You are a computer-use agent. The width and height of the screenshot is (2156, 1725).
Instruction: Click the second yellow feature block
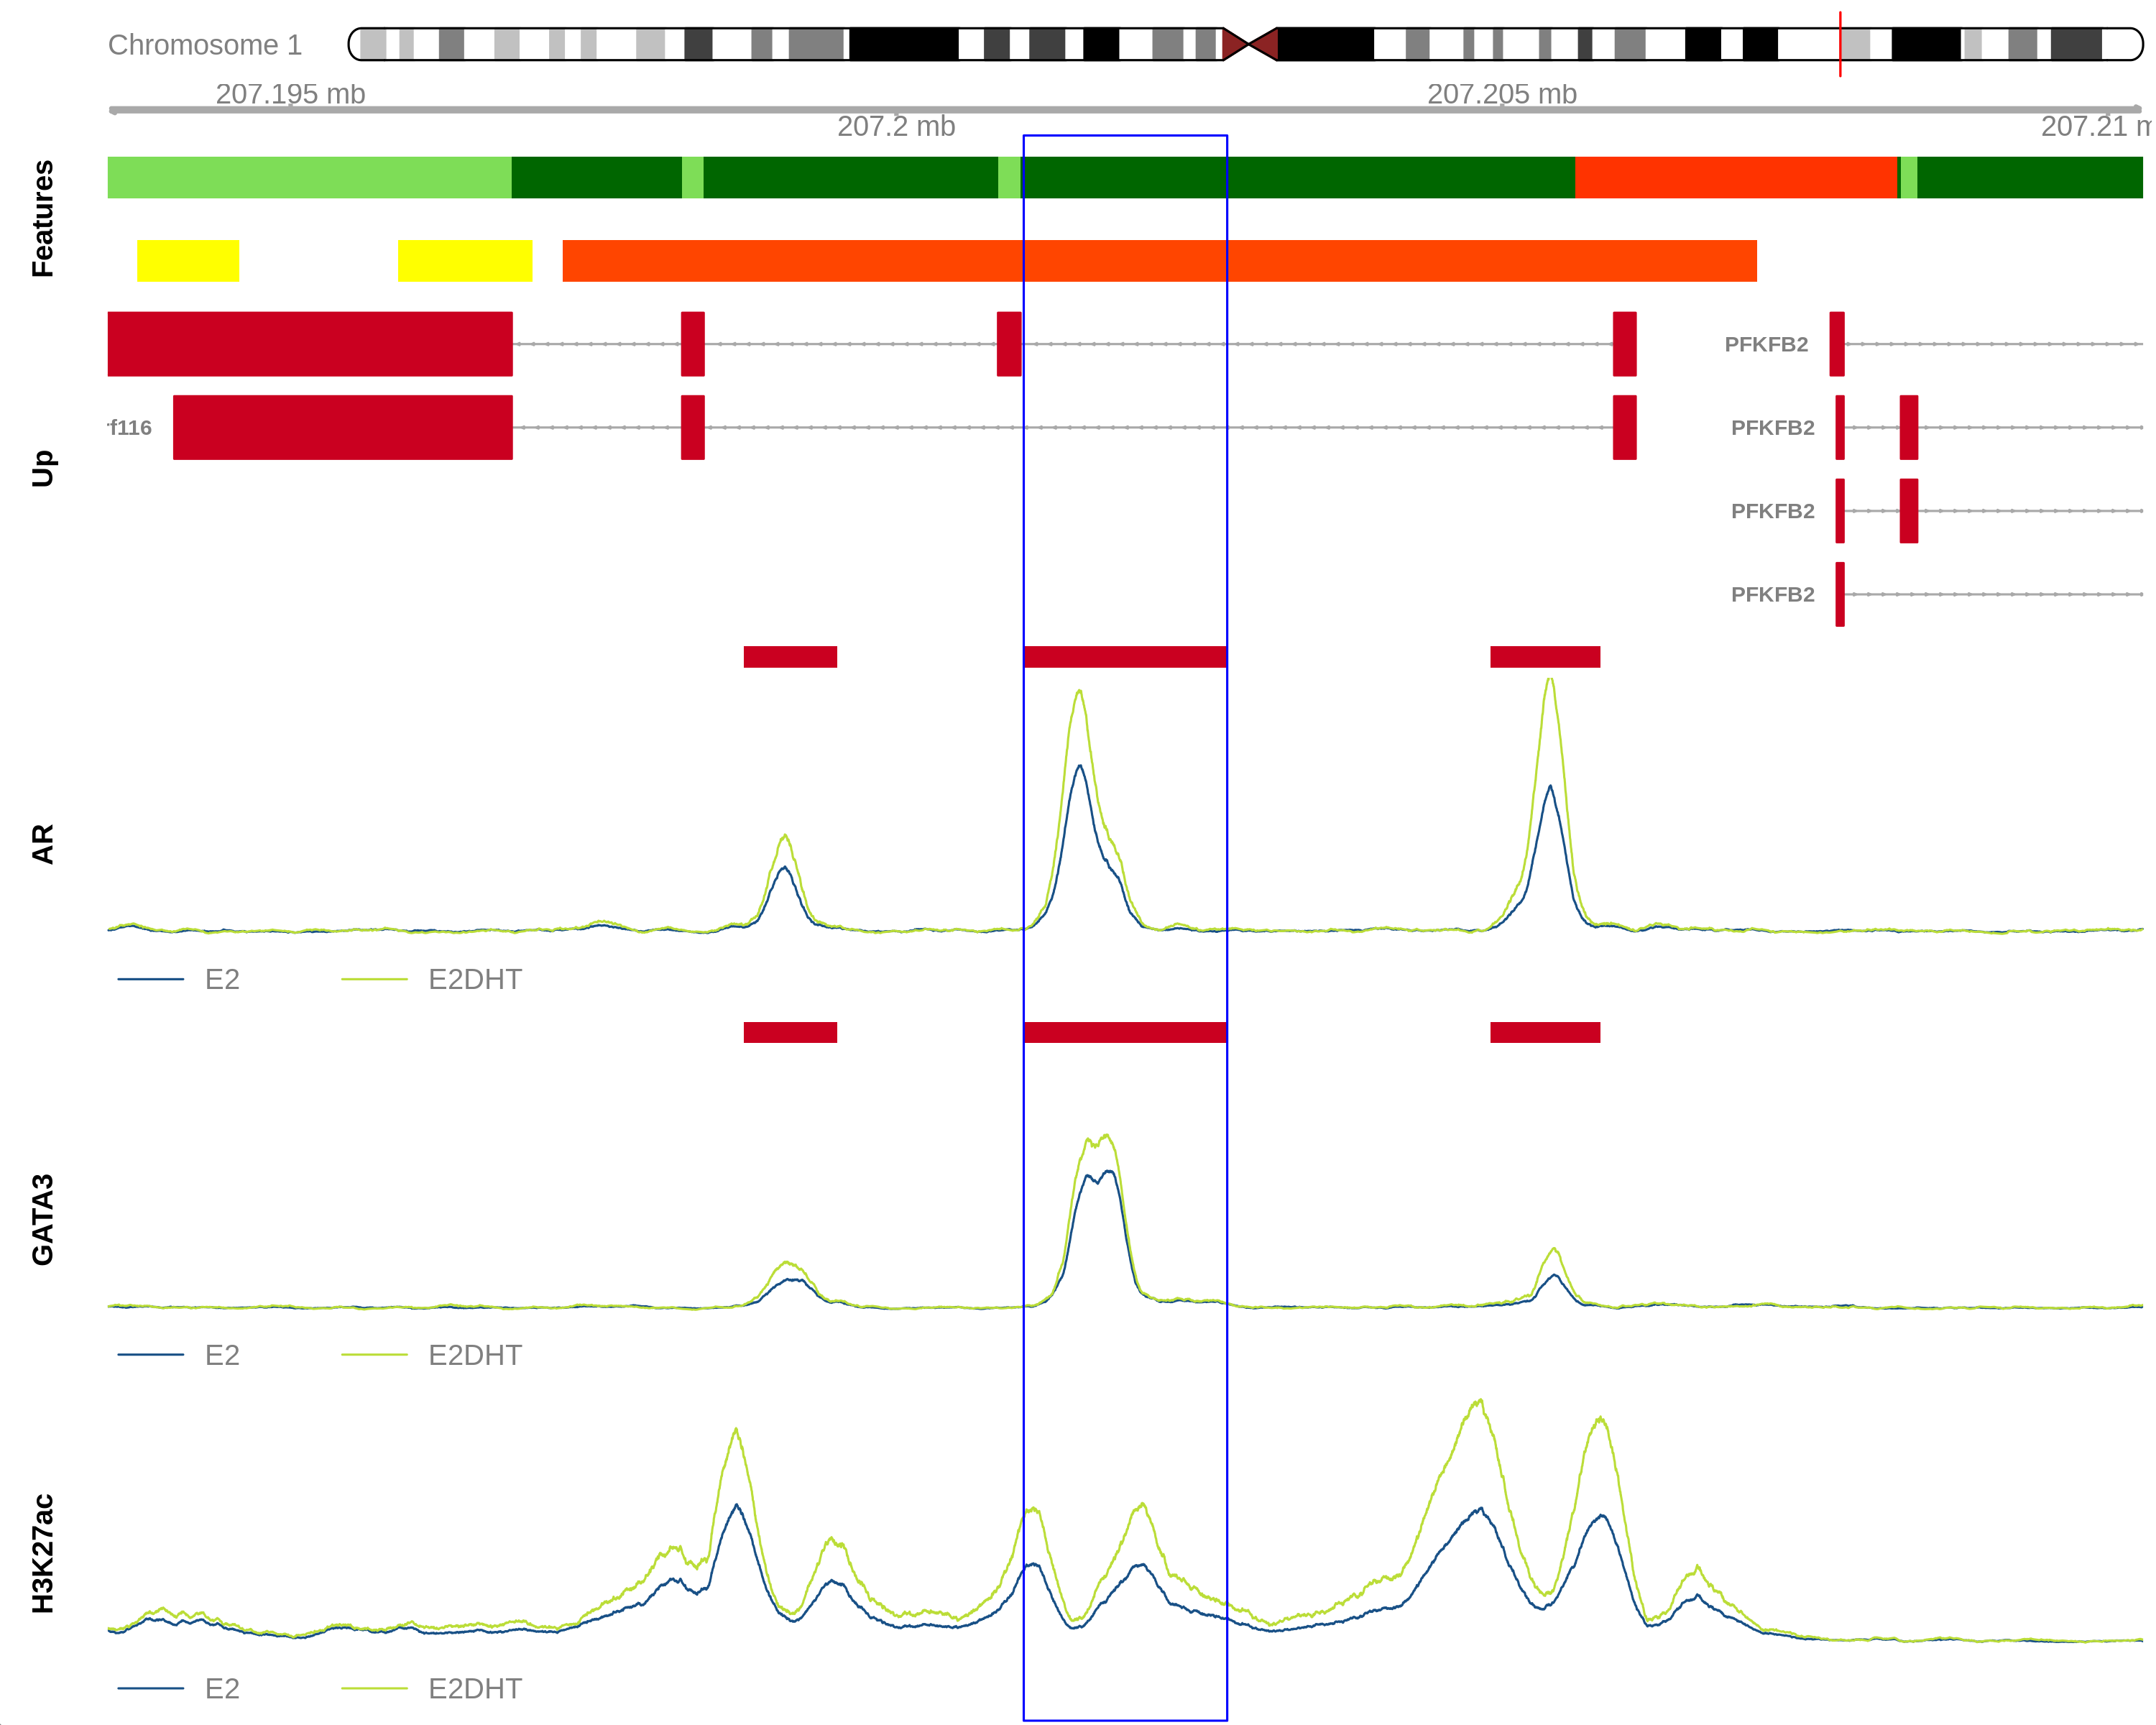pos(464,260)
